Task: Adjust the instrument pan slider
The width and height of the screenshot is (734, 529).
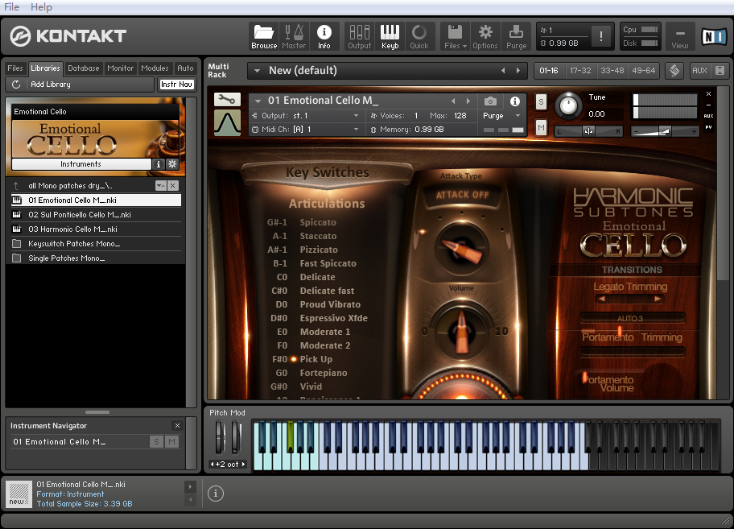Action: 589,132
